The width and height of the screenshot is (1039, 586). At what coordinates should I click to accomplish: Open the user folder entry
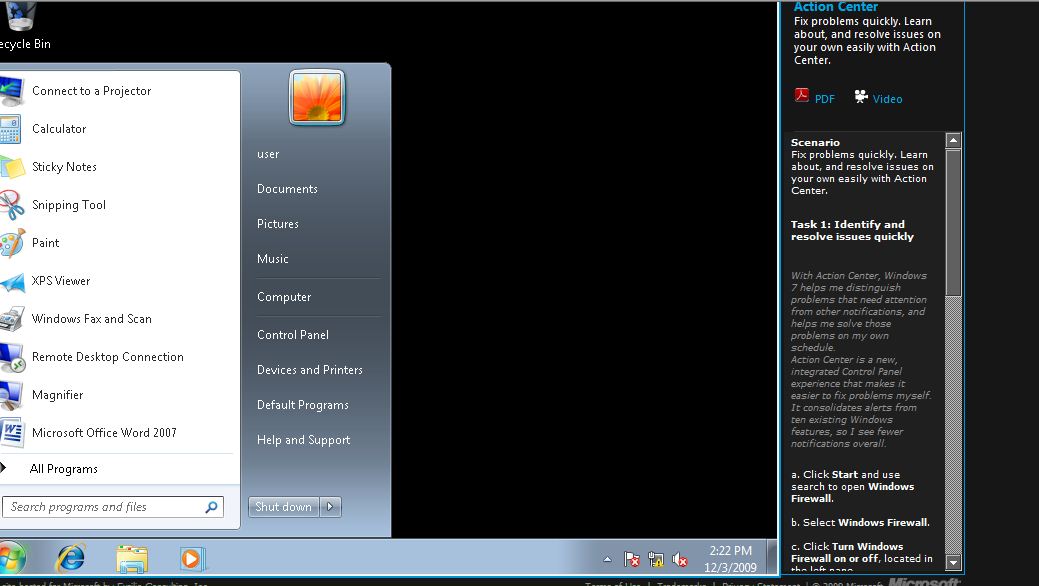pos(268,154)
